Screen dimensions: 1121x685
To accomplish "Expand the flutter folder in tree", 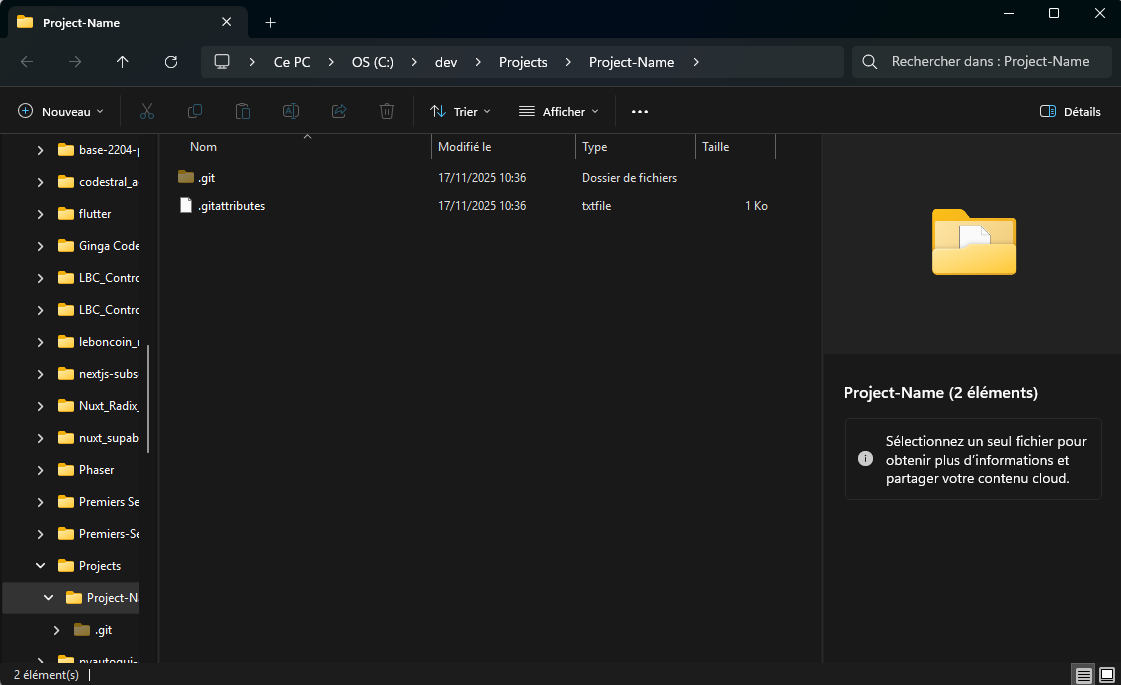I will click(40, 214).
